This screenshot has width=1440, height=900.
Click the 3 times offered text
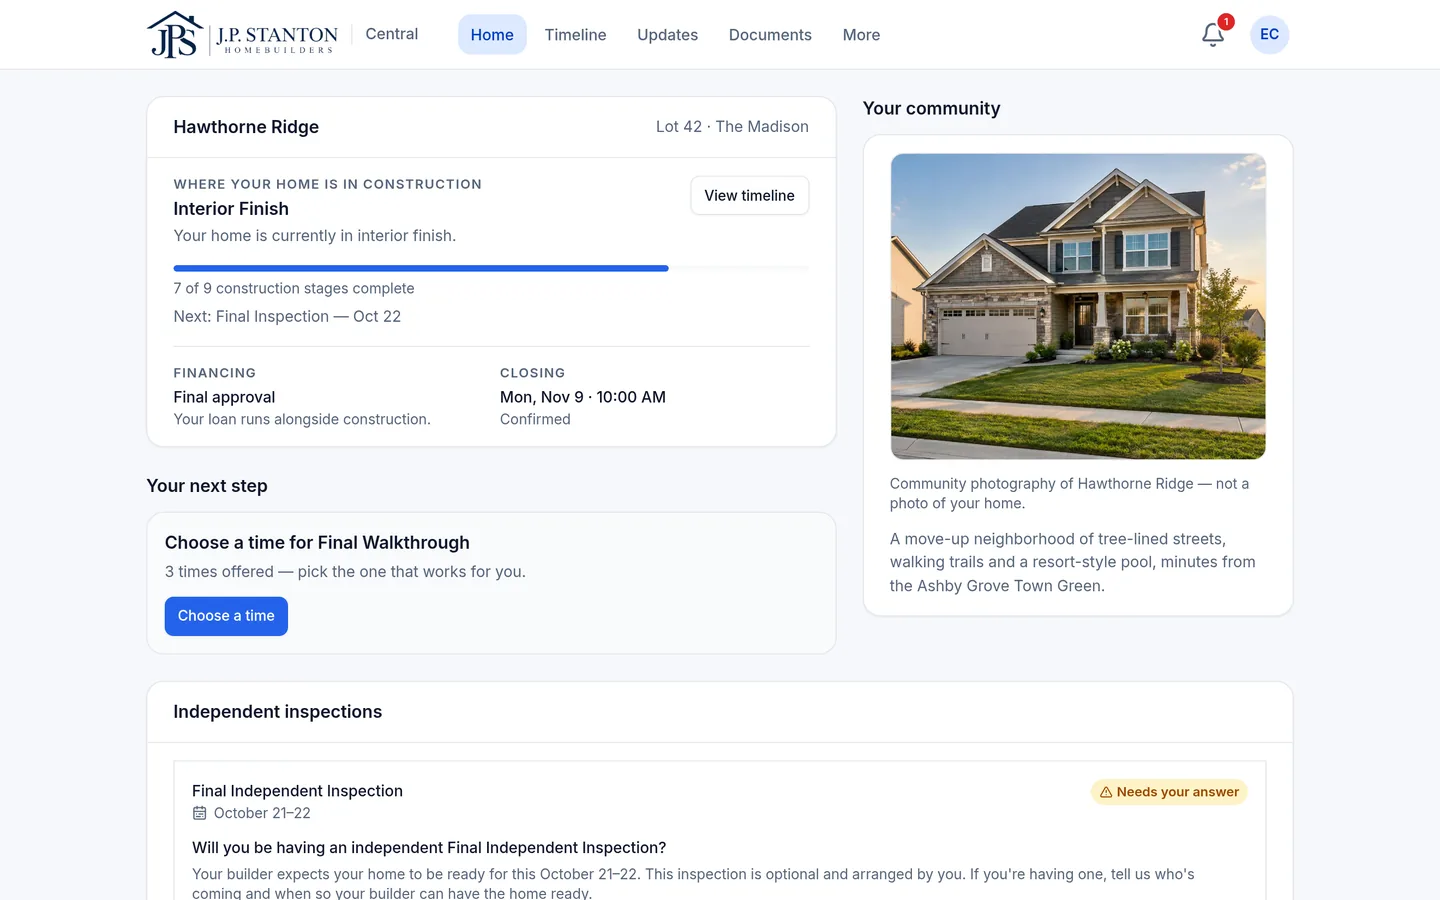(x=345, y=572)
